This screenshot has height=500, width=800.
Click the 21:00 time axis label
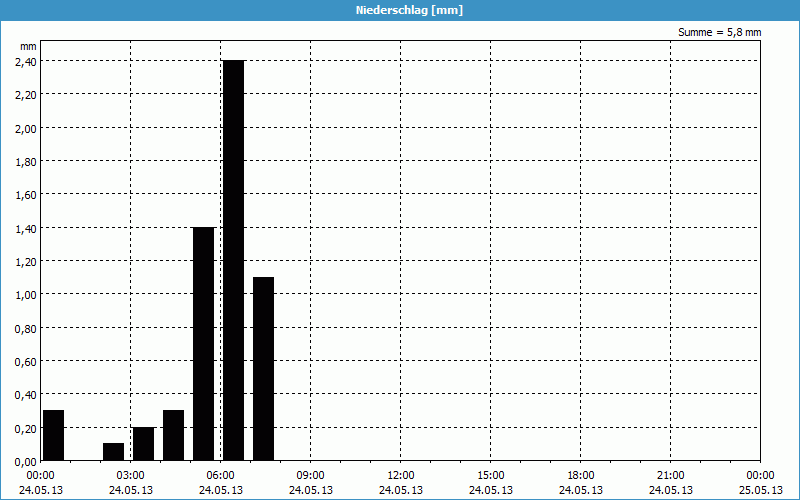(671, 475)
